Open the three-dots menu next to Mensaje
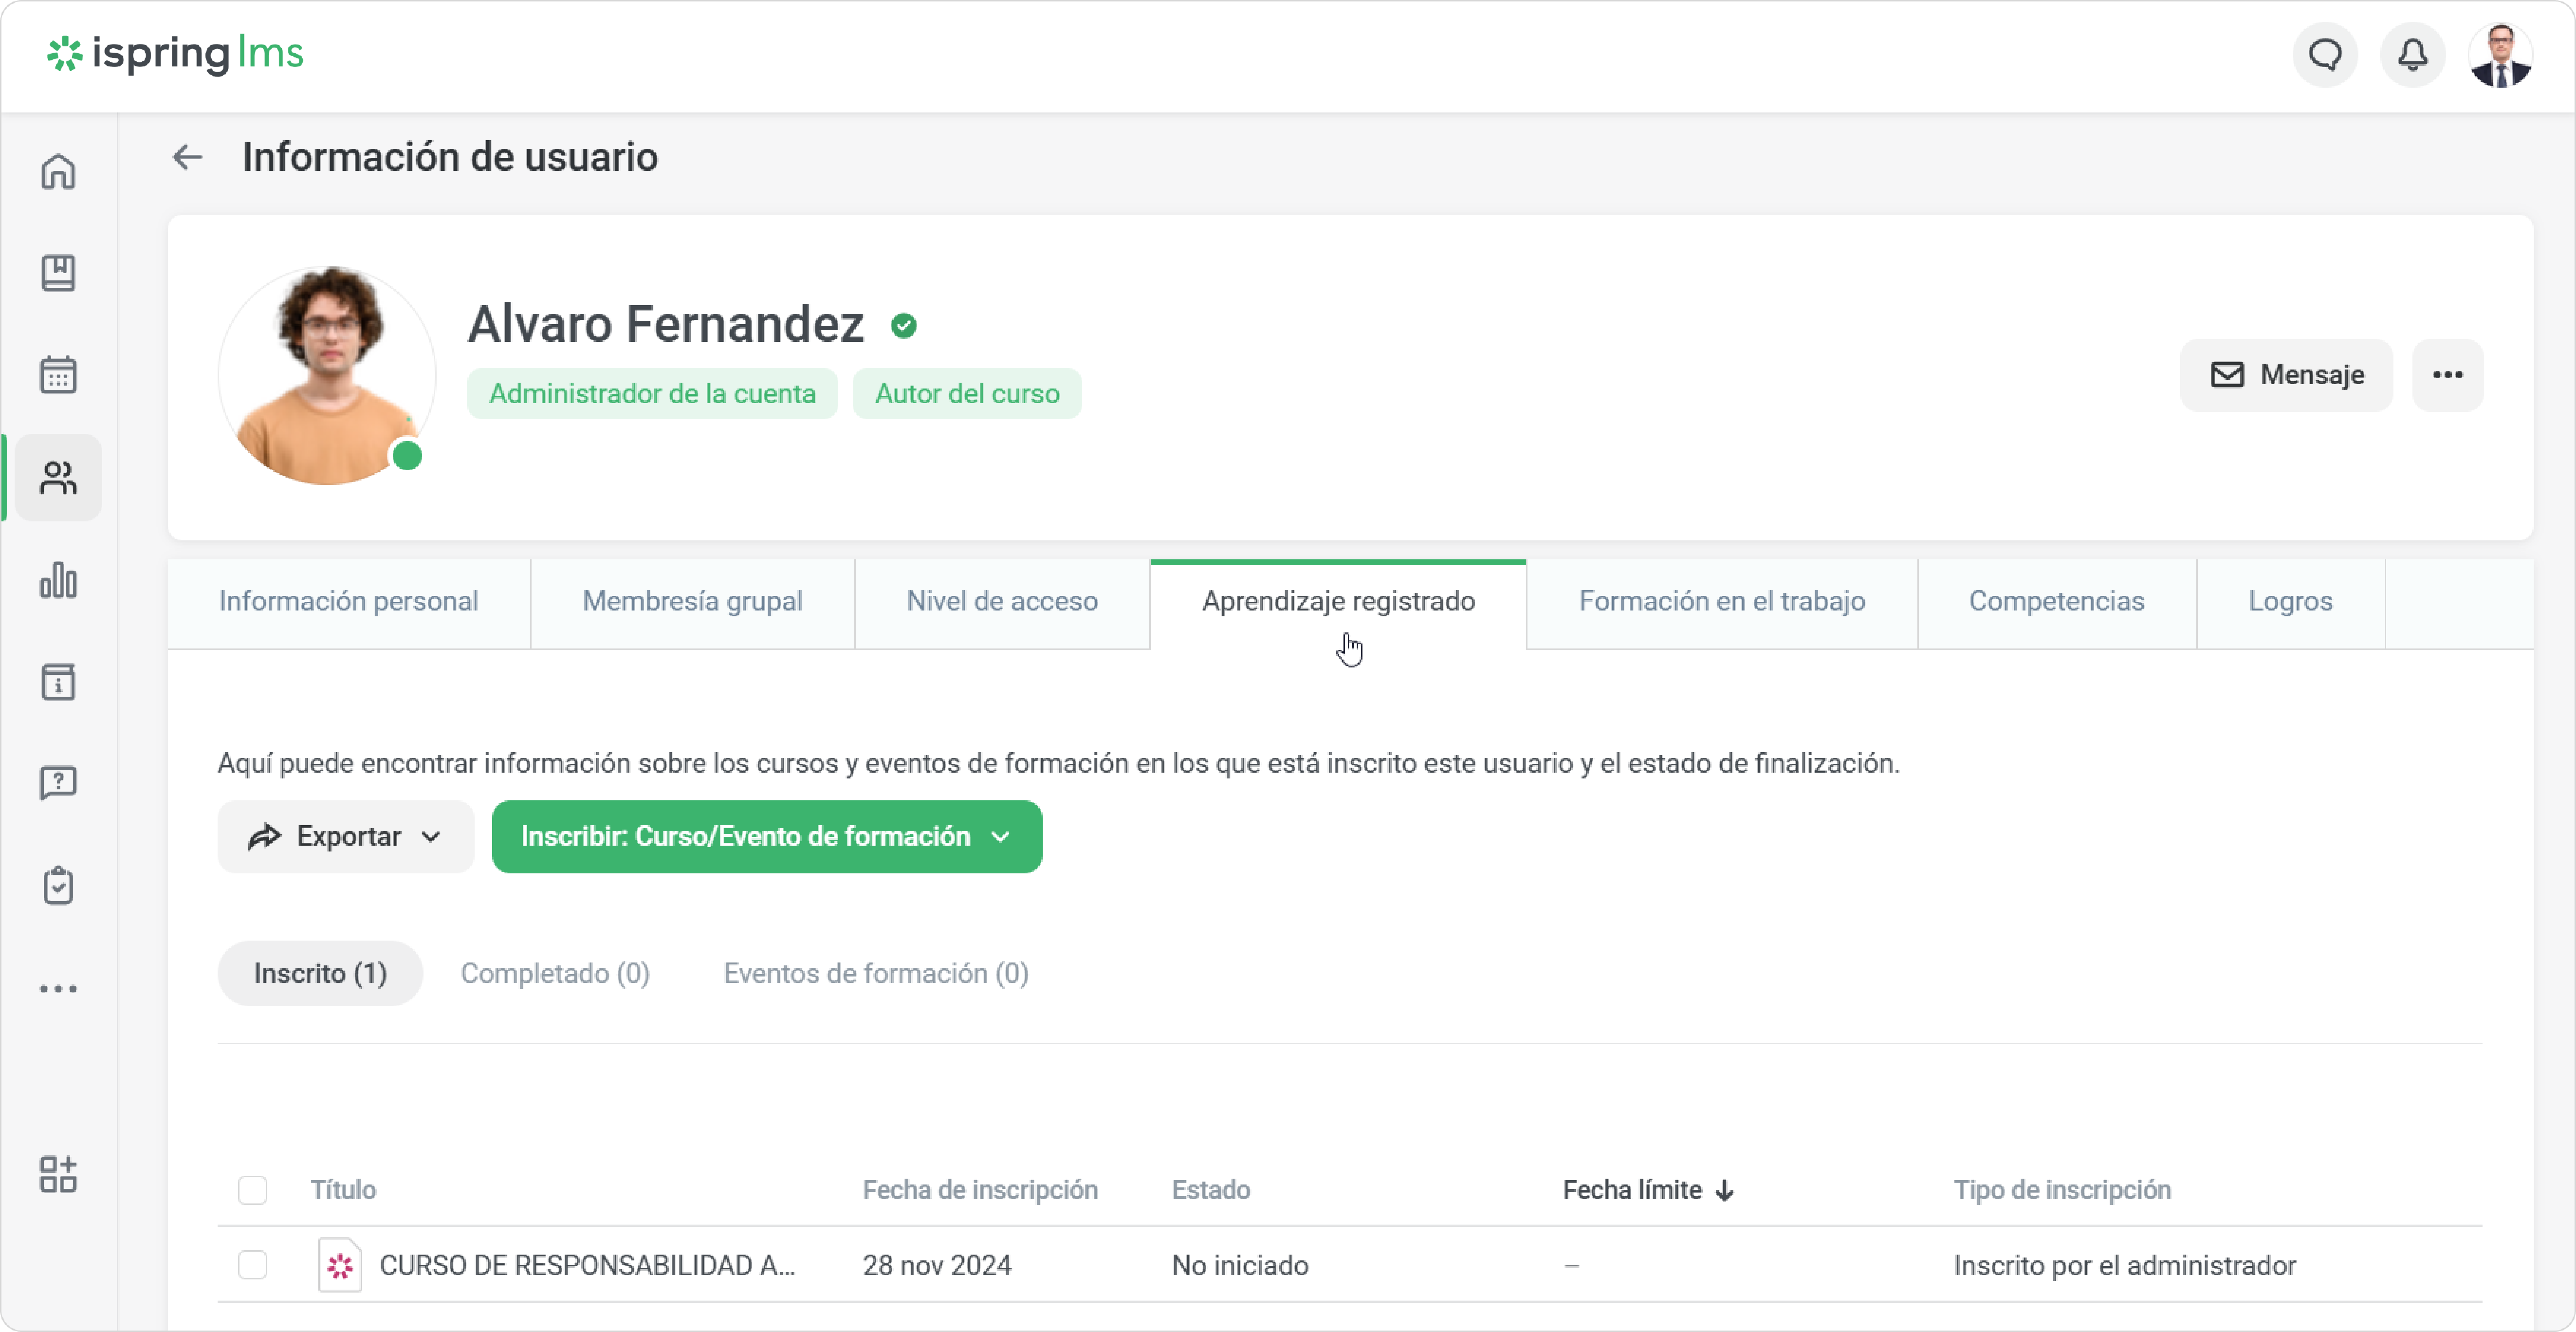This screenshot has width=2576, height=1332. click(2447, 375)
